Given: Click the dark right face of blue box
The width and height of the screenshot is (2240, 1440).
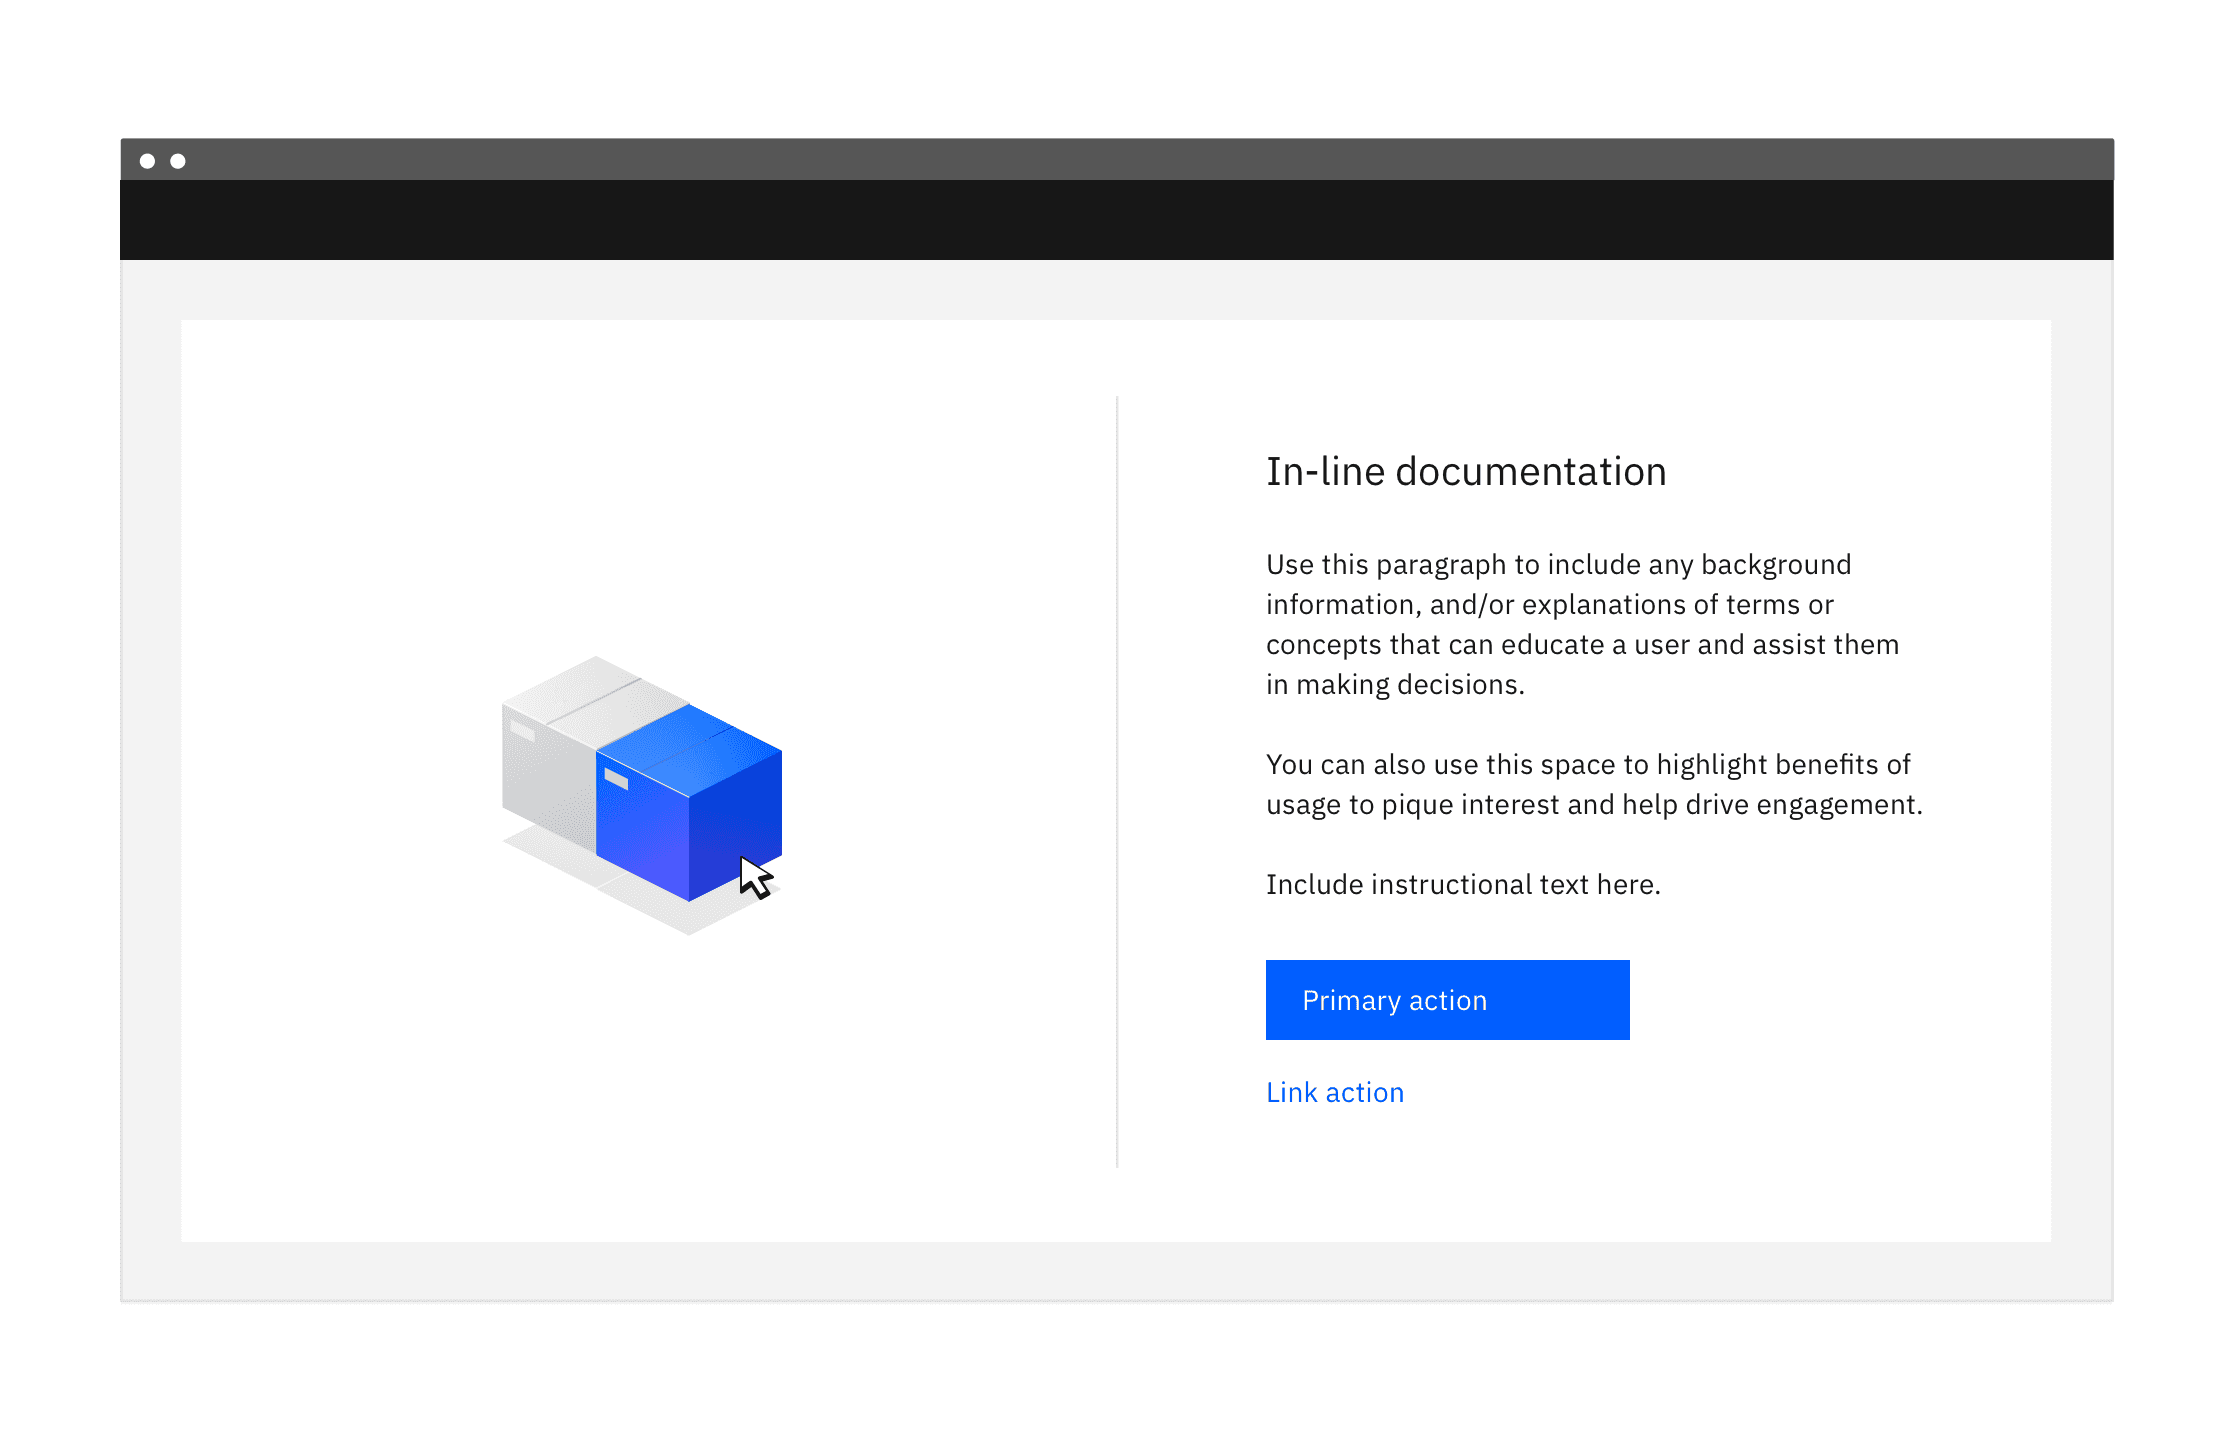Looking at the screenshot, I should [735, 820].
